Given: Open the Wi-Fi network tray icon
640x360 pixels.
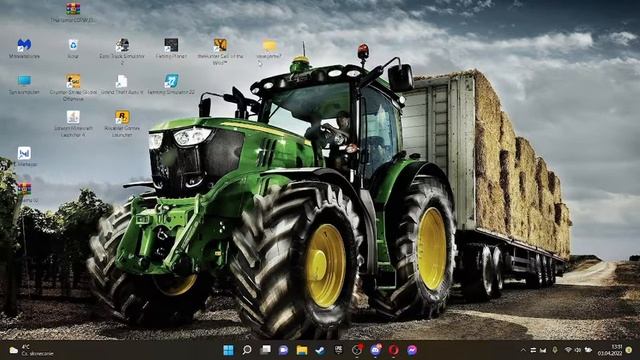Looking at the screenshot, I should click(x=568, y=350).
